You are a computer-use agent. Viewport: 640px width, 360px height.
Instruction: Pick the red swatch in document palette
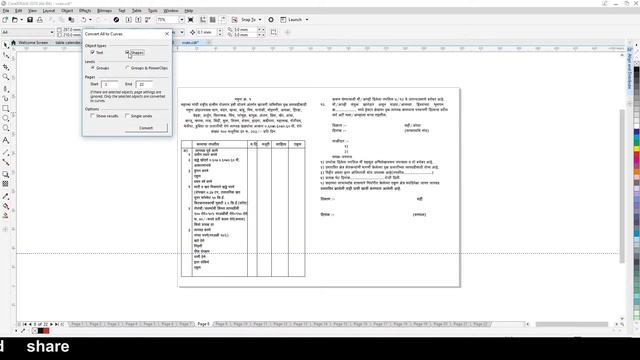click(x=46, y=331)
